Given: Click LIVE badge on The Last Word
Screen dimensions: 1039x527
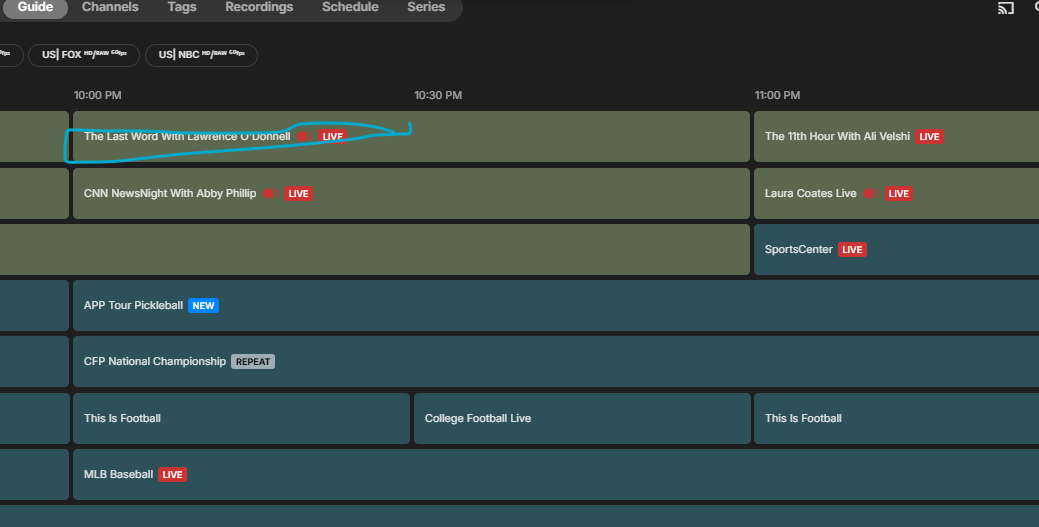Looking at the screenshot, I should (332, 137).
